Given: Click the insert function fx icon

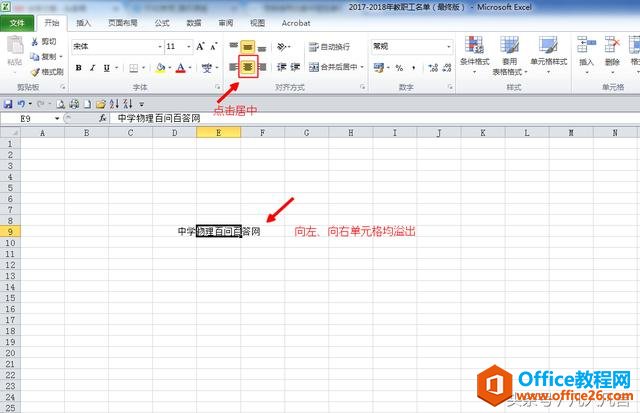Looking at the screenshot, I should pos(103,118).
